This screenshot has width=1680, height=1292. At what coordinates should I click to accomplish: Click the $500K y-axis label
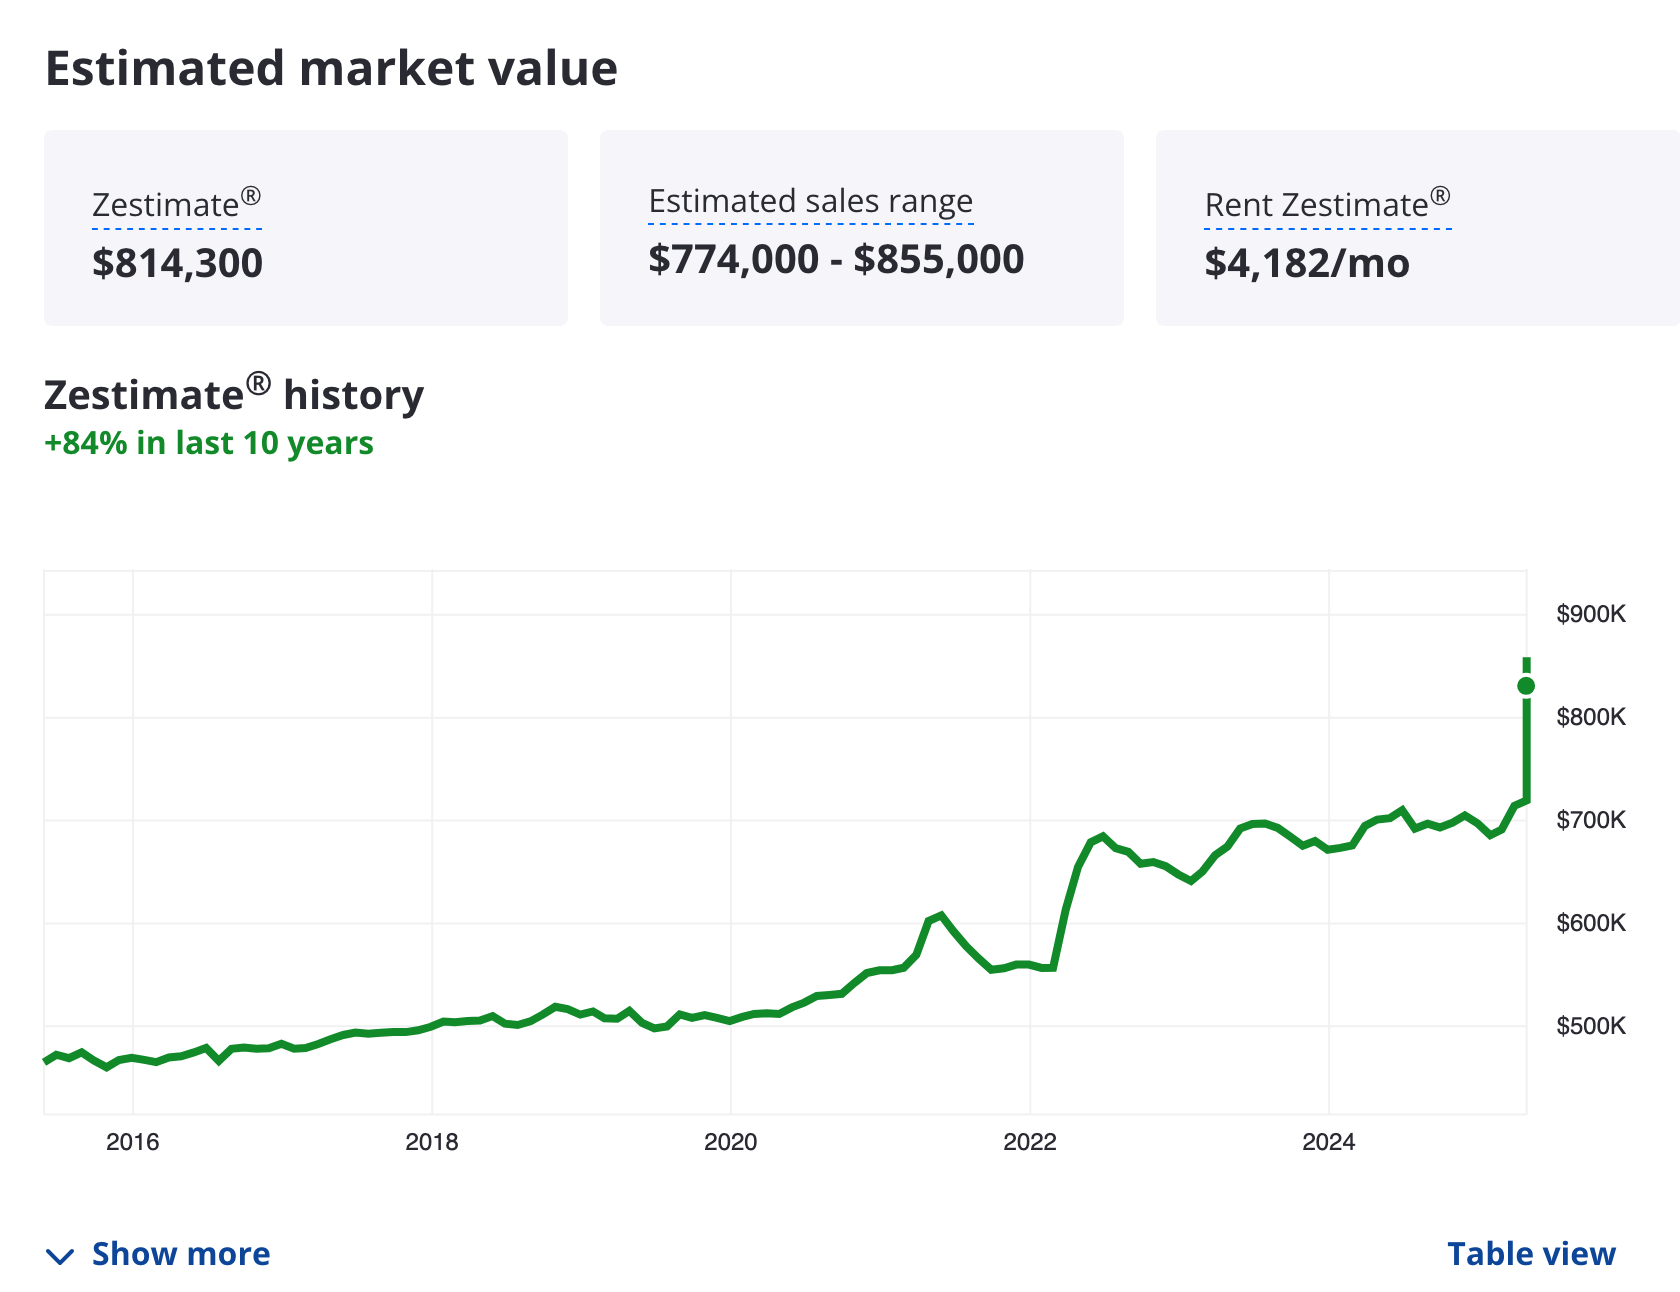[x=1591, y=1026]
